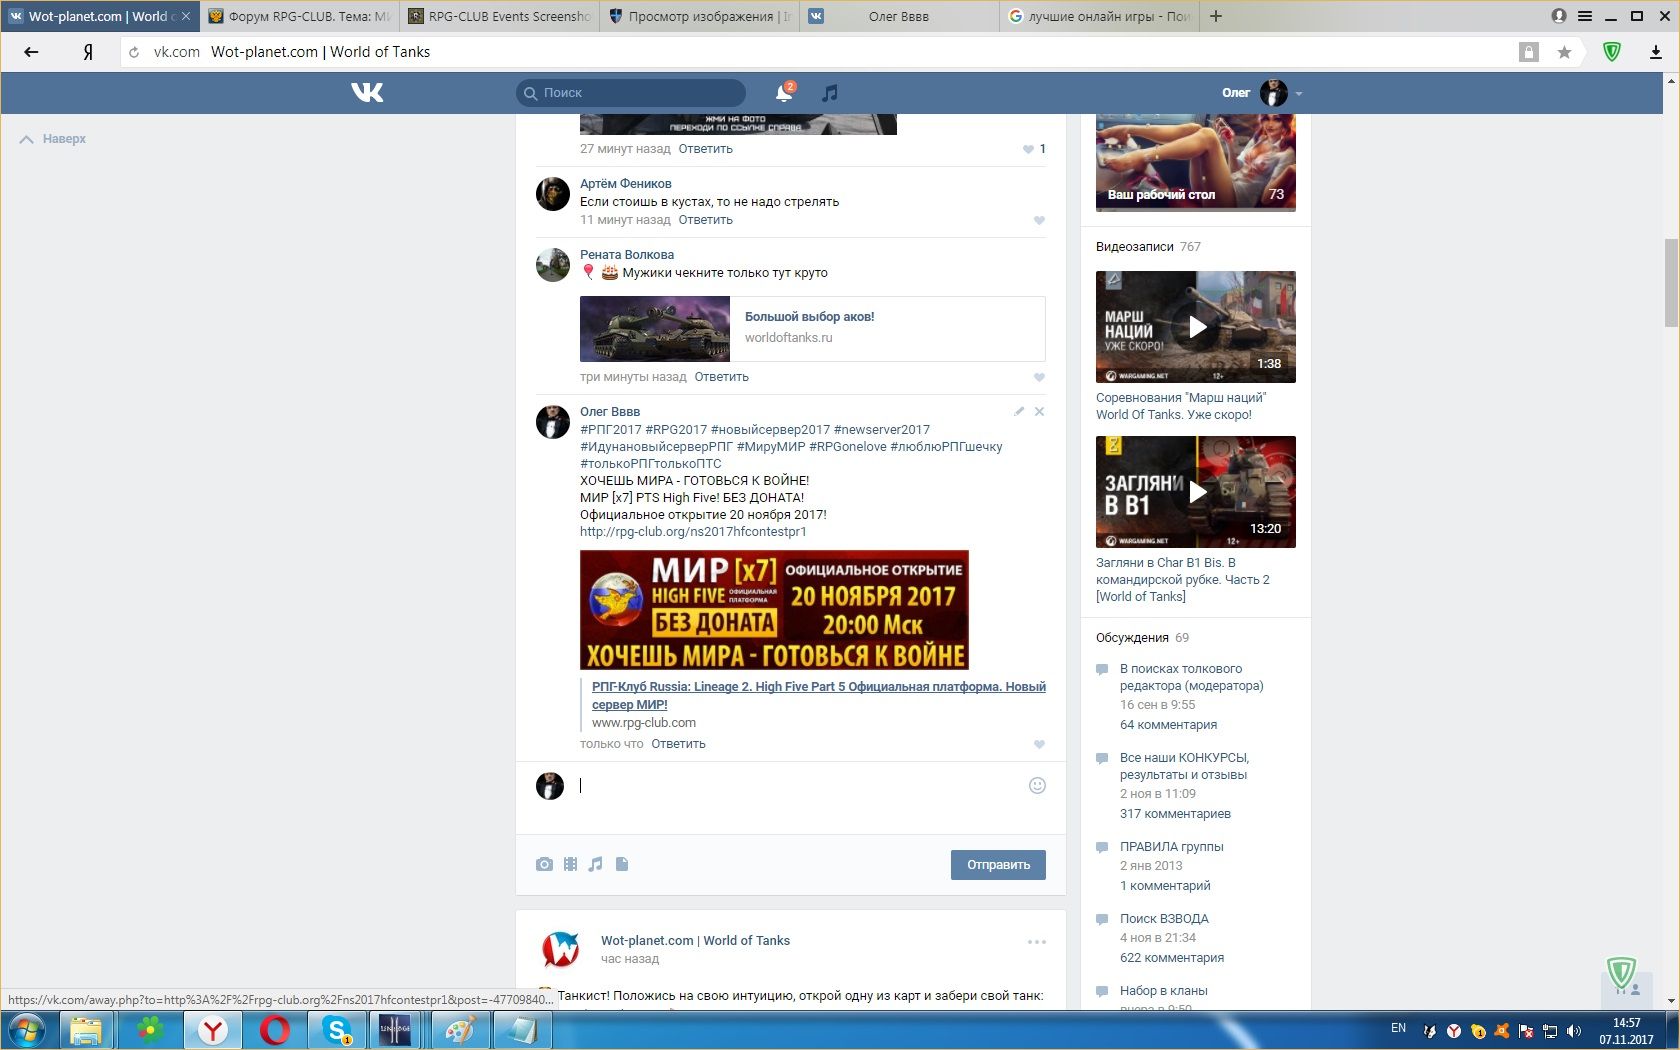
Task: Like Артём Феников's comment heart
Action: click(x=1039, y=221)
